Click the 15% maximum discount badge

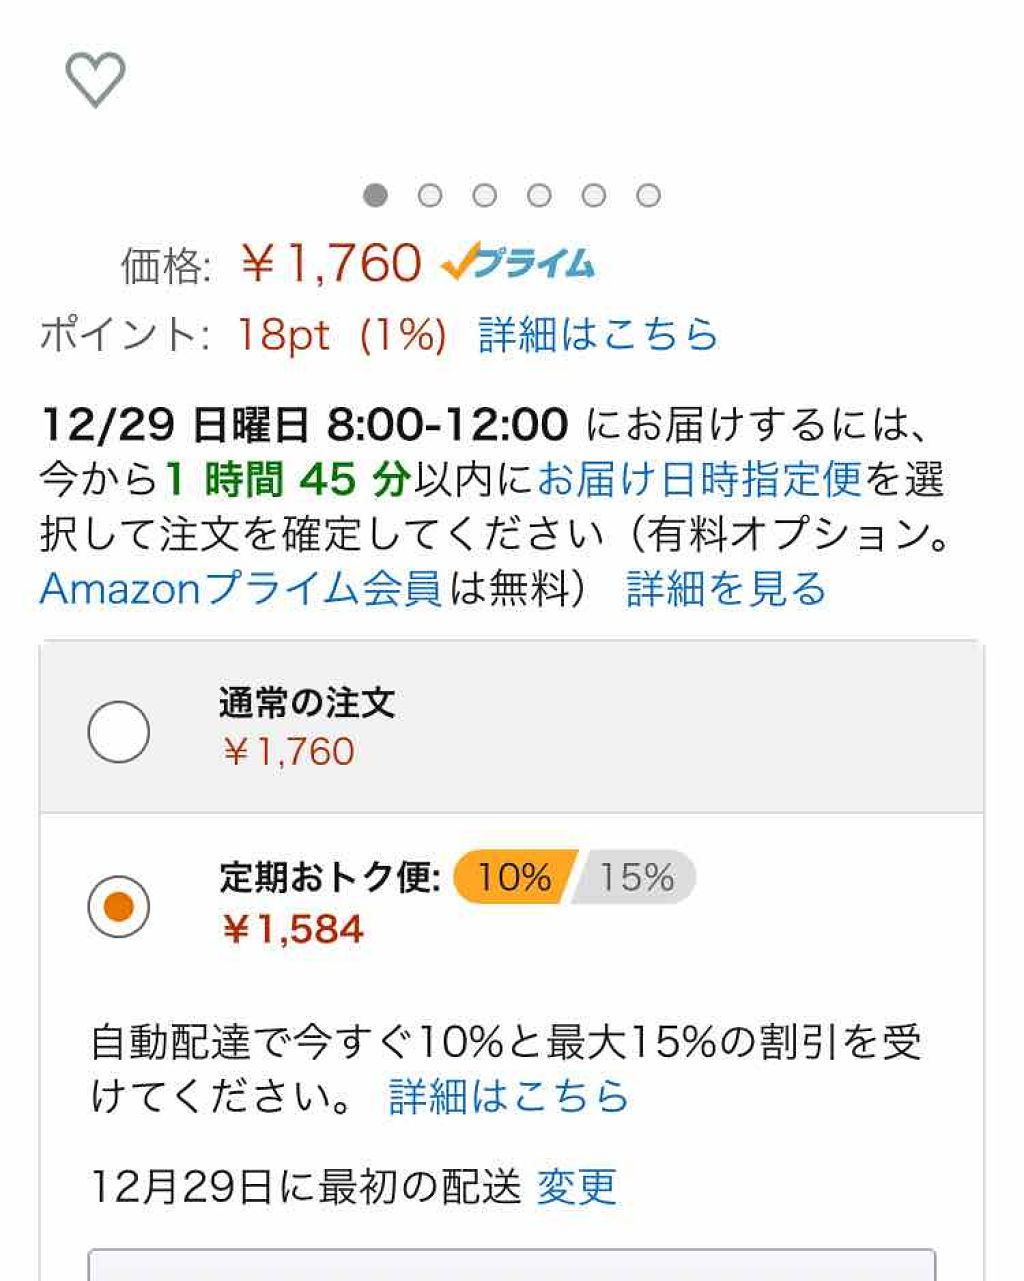tap(638, 877)
